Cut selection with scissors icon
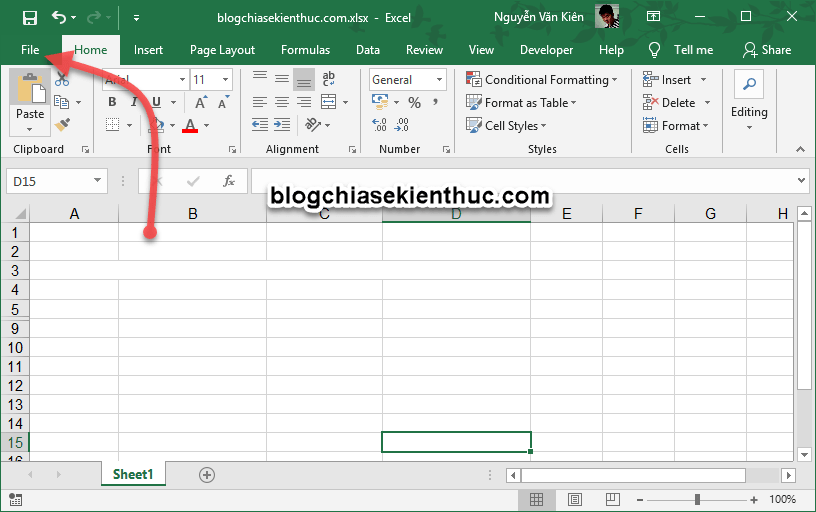 click(62, 80)
